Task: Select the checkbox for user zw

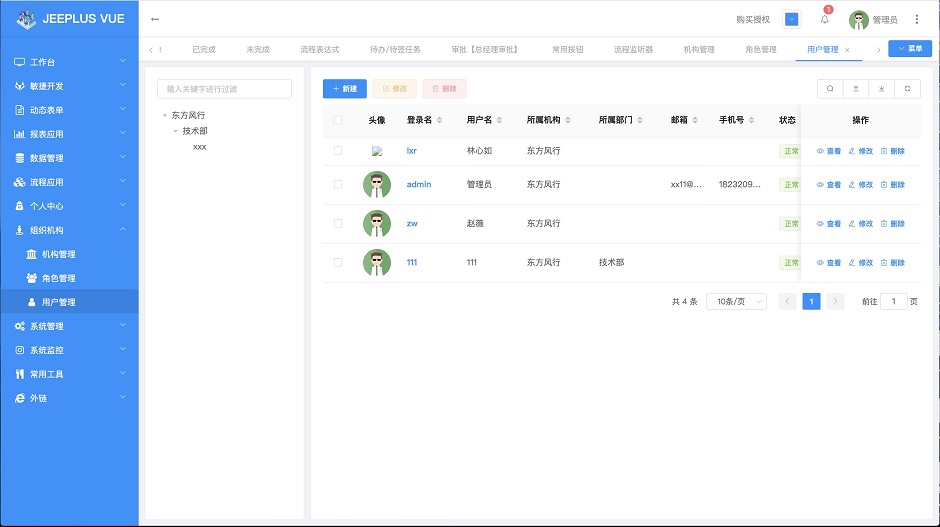Action: click(338, 224)
